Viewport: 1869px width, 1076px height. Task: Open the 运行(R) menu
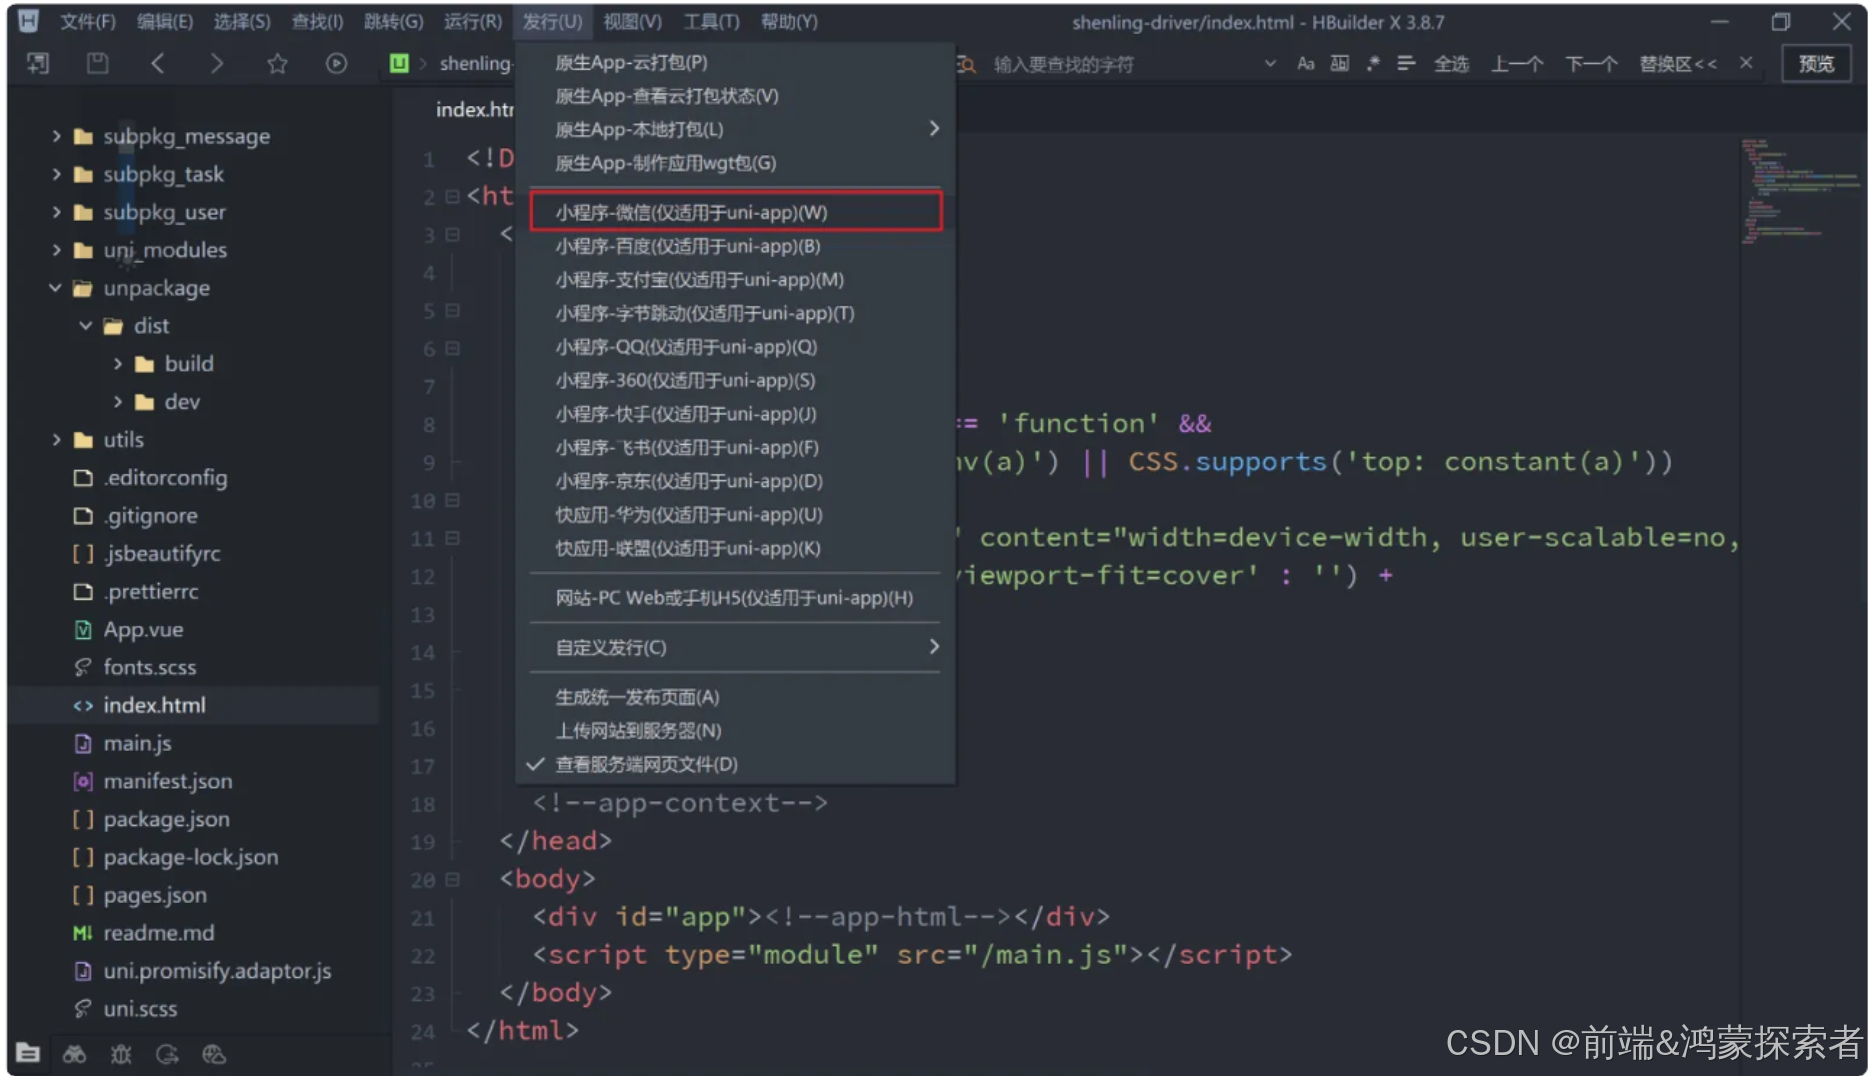pyautogui.click(x=473, y=21)
